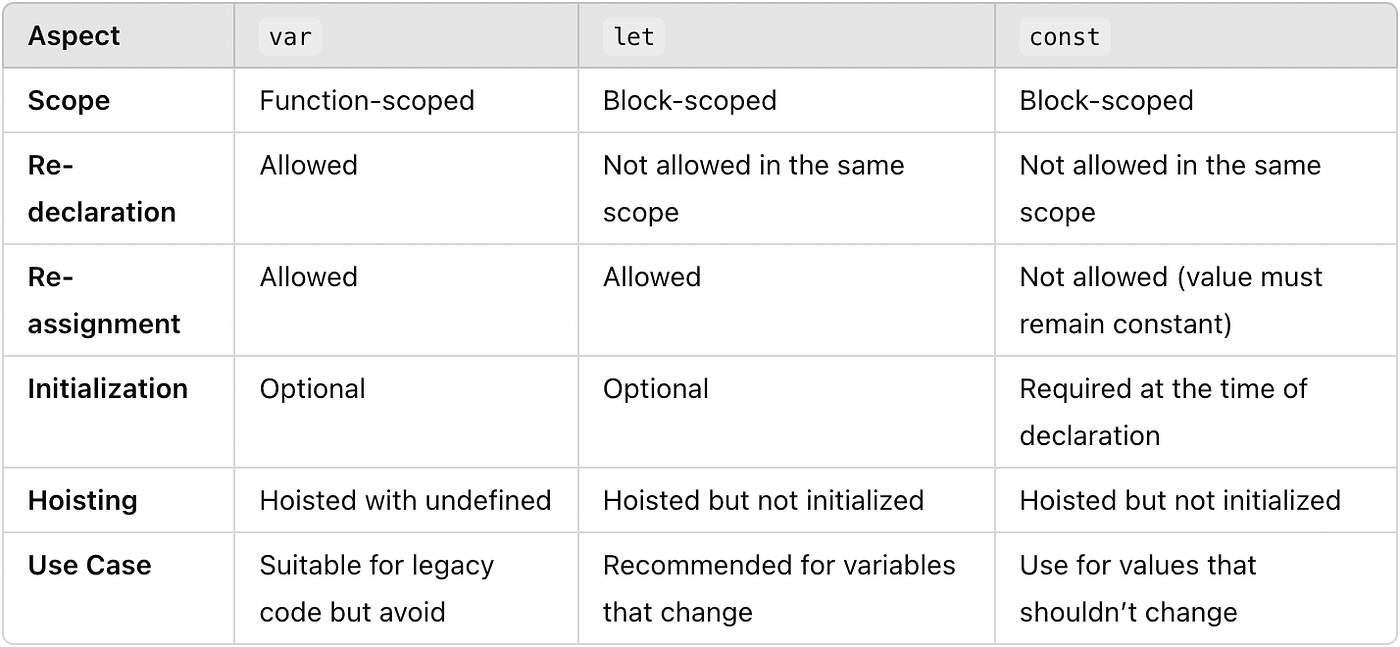Click the "Function-scoped" cell

pyautogui.click(x=367, y=100)
